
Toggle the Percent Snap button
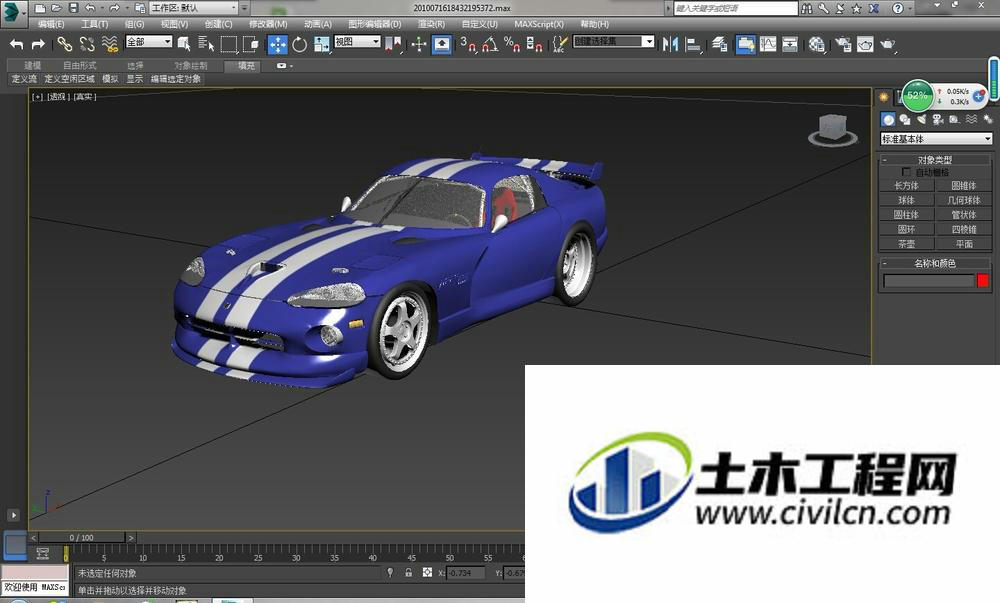tap(512, 44)
